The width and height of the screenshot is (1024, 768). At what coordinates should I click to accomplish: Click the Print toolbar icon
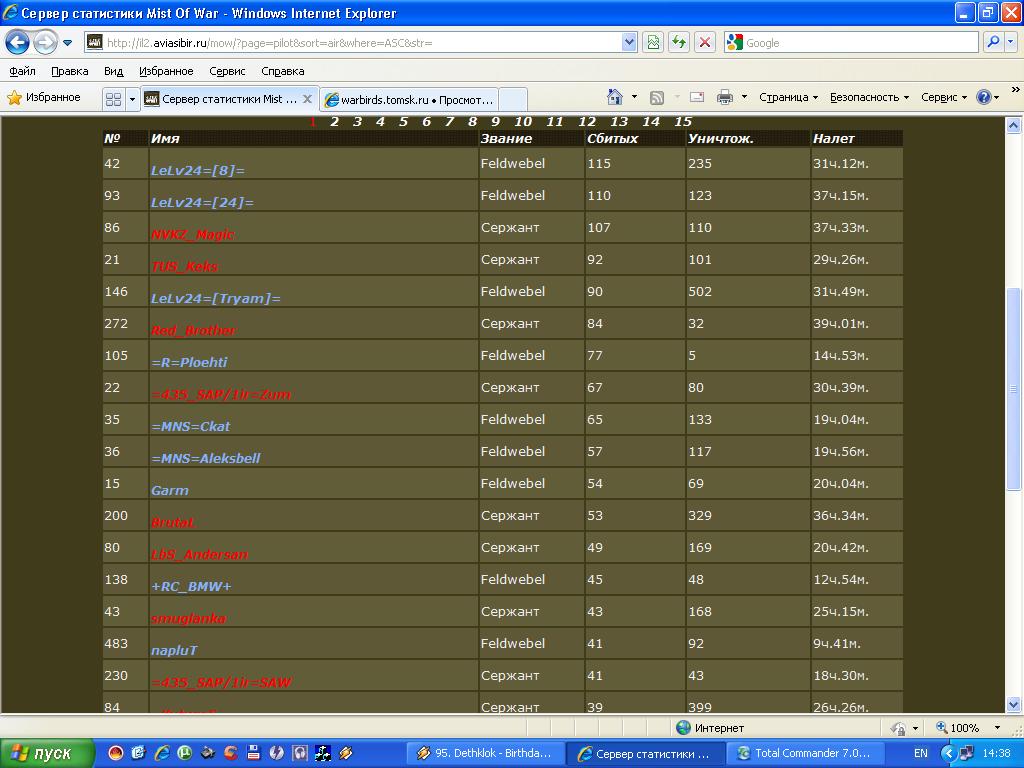(x=725, y=97)
